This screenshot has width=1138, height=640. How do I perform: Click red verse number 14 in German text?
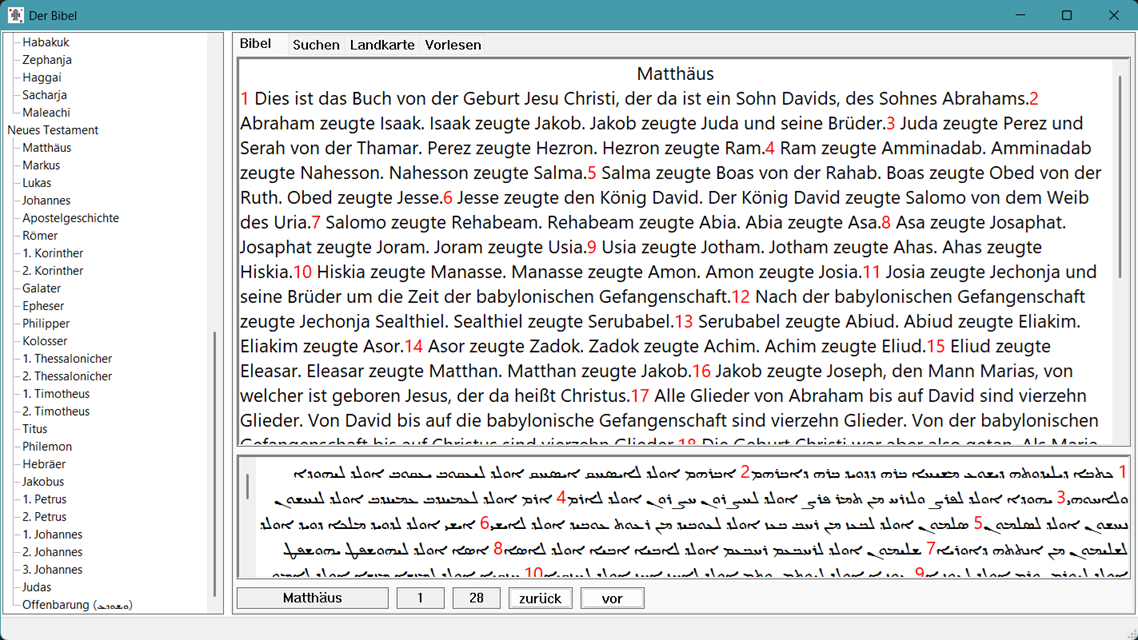tap(414, 346)
